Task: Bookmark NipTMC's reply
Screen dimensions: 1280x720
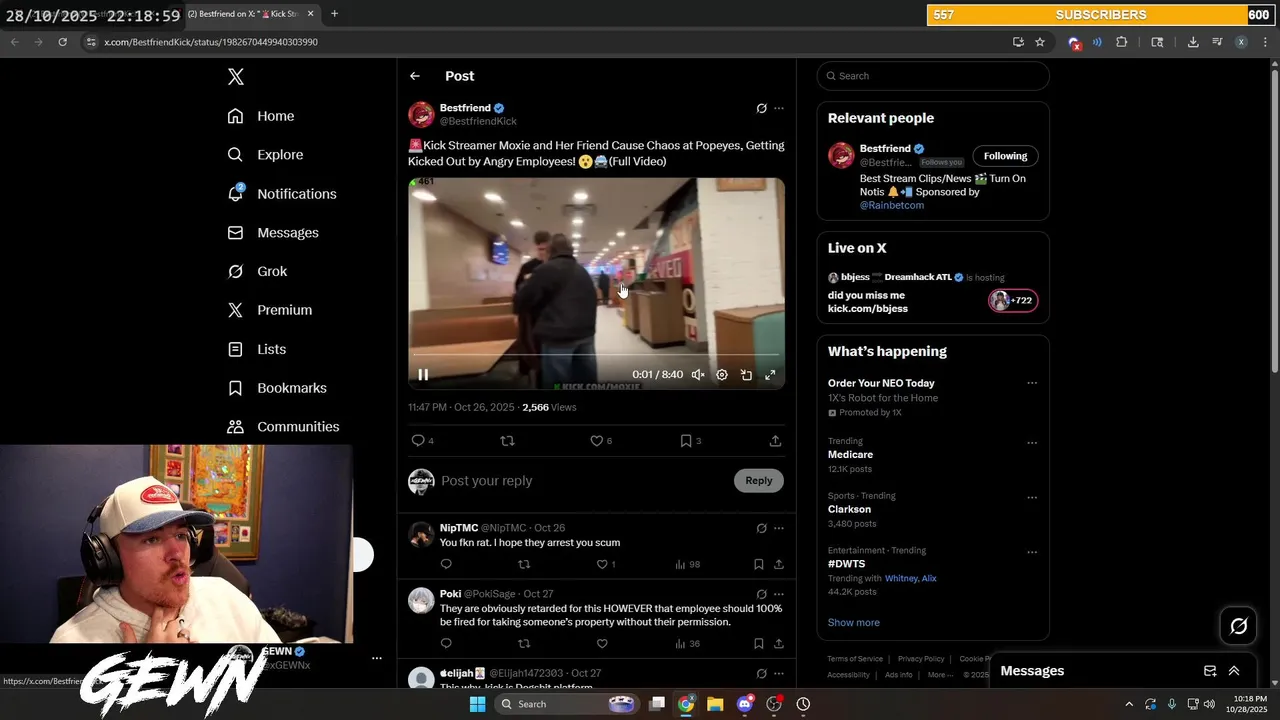Action: click(x=759, y=565)
